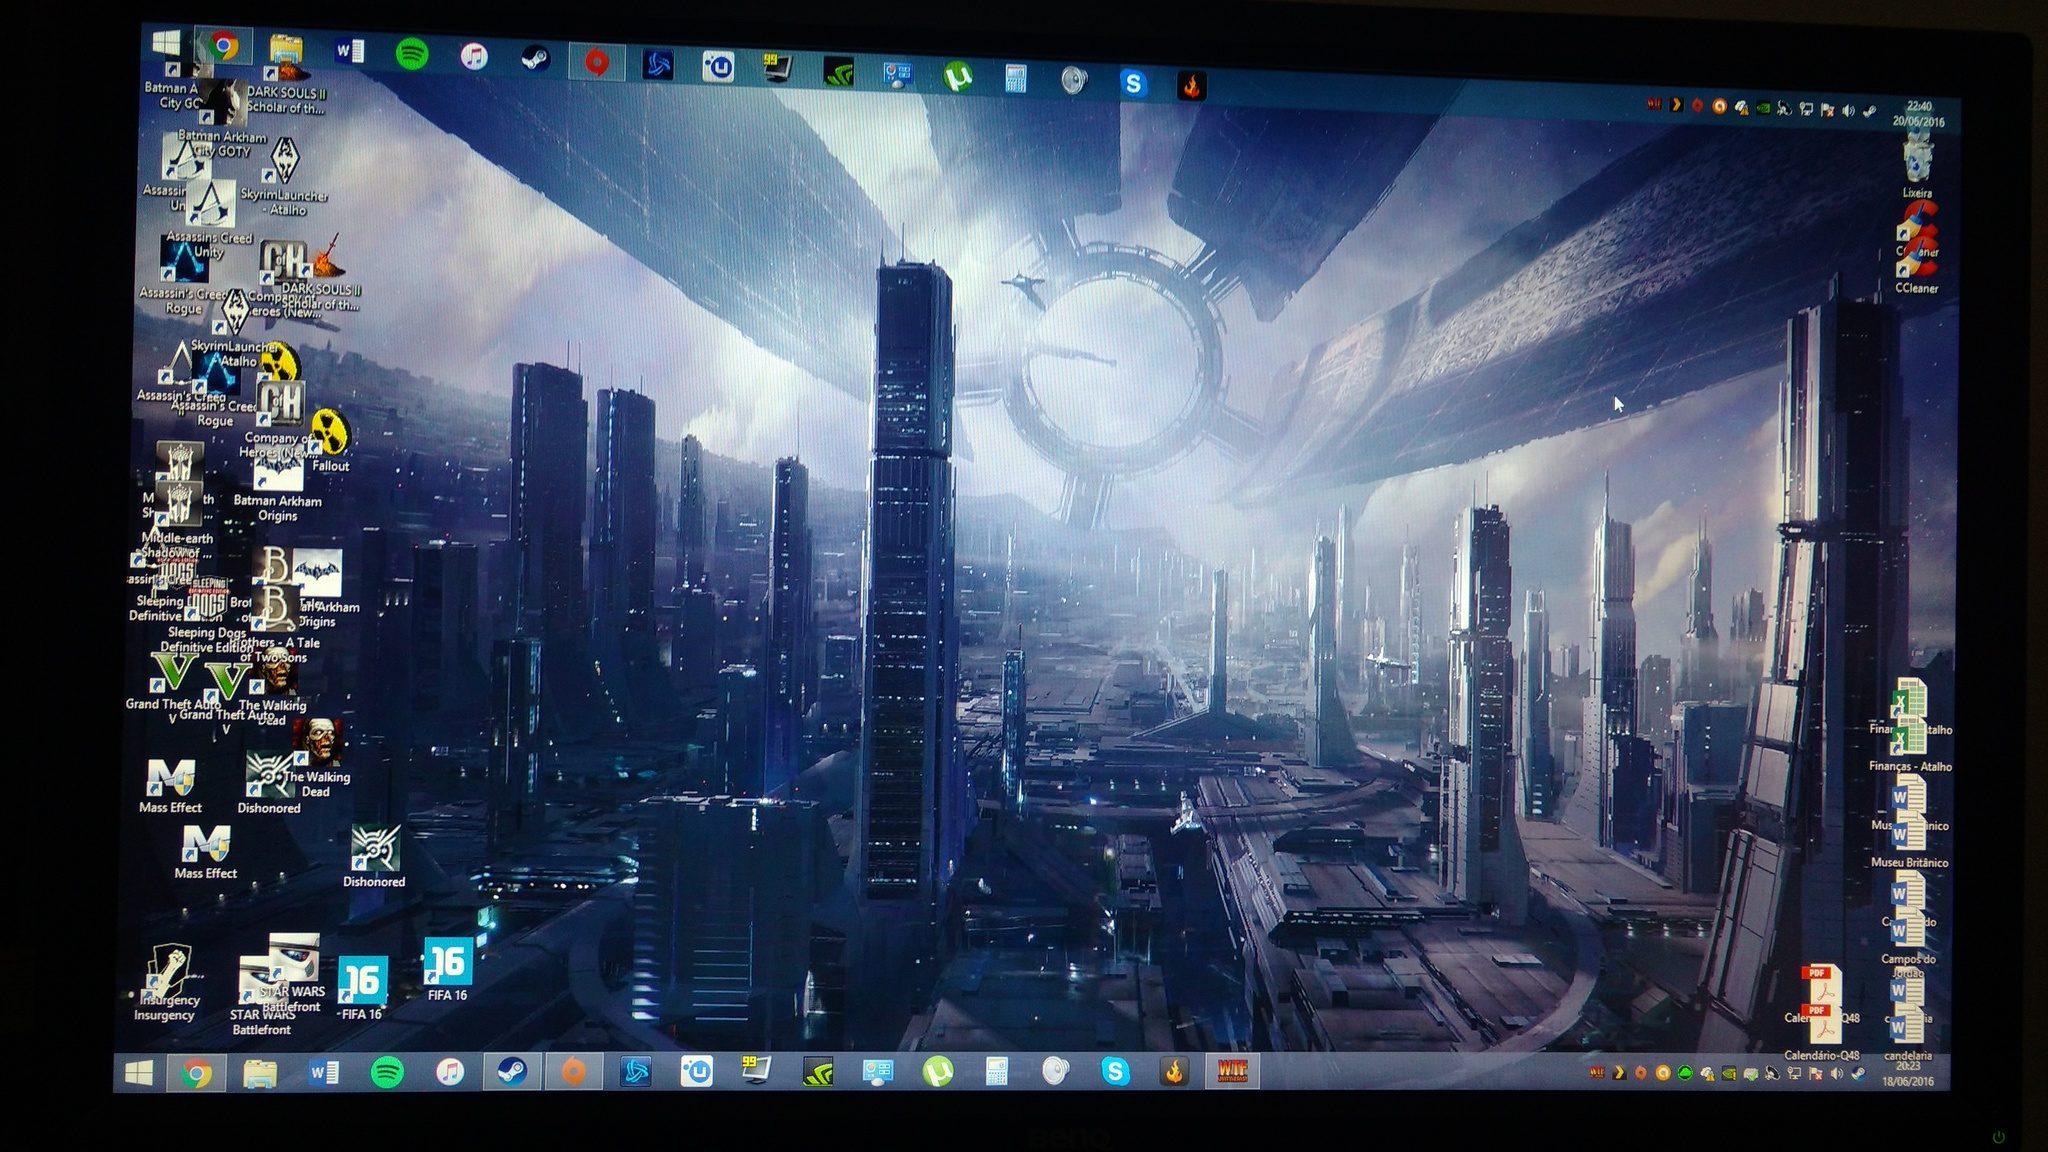
Task: Click the volume icon in the top system tray
Action: (1849, 110)
